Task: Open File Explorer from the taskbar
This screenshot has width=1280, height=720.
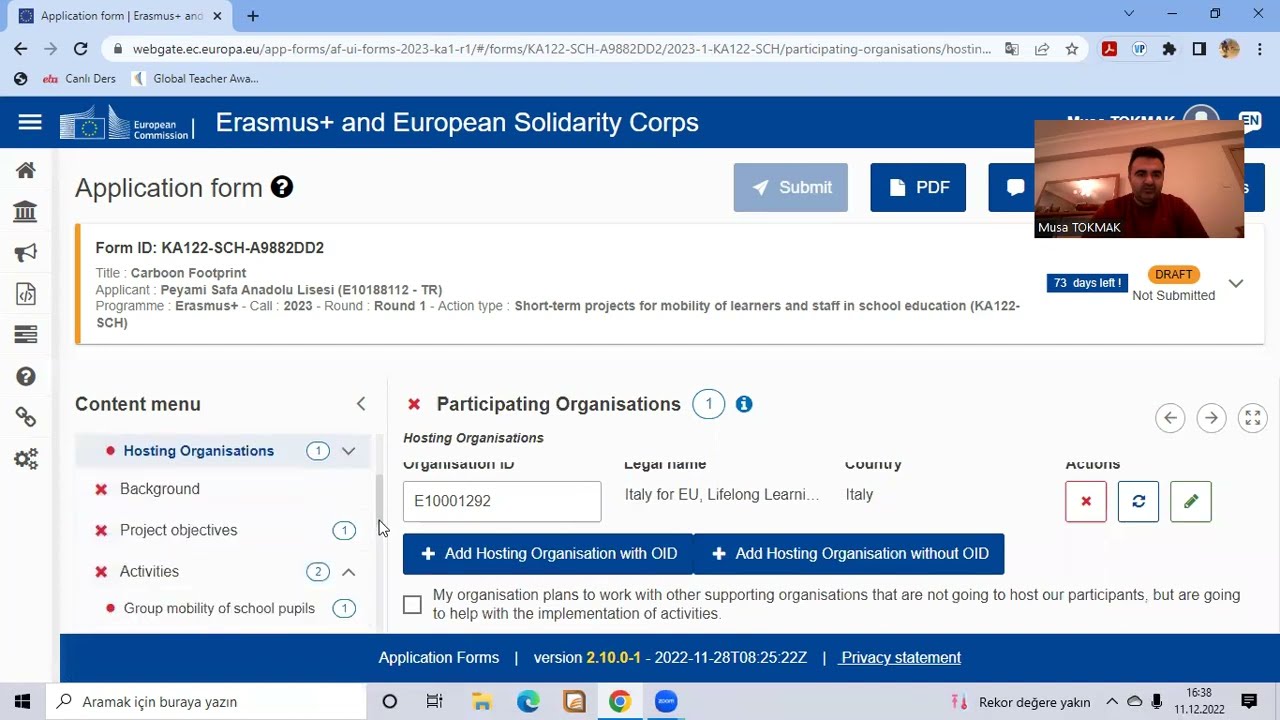Action: [481, 701]
